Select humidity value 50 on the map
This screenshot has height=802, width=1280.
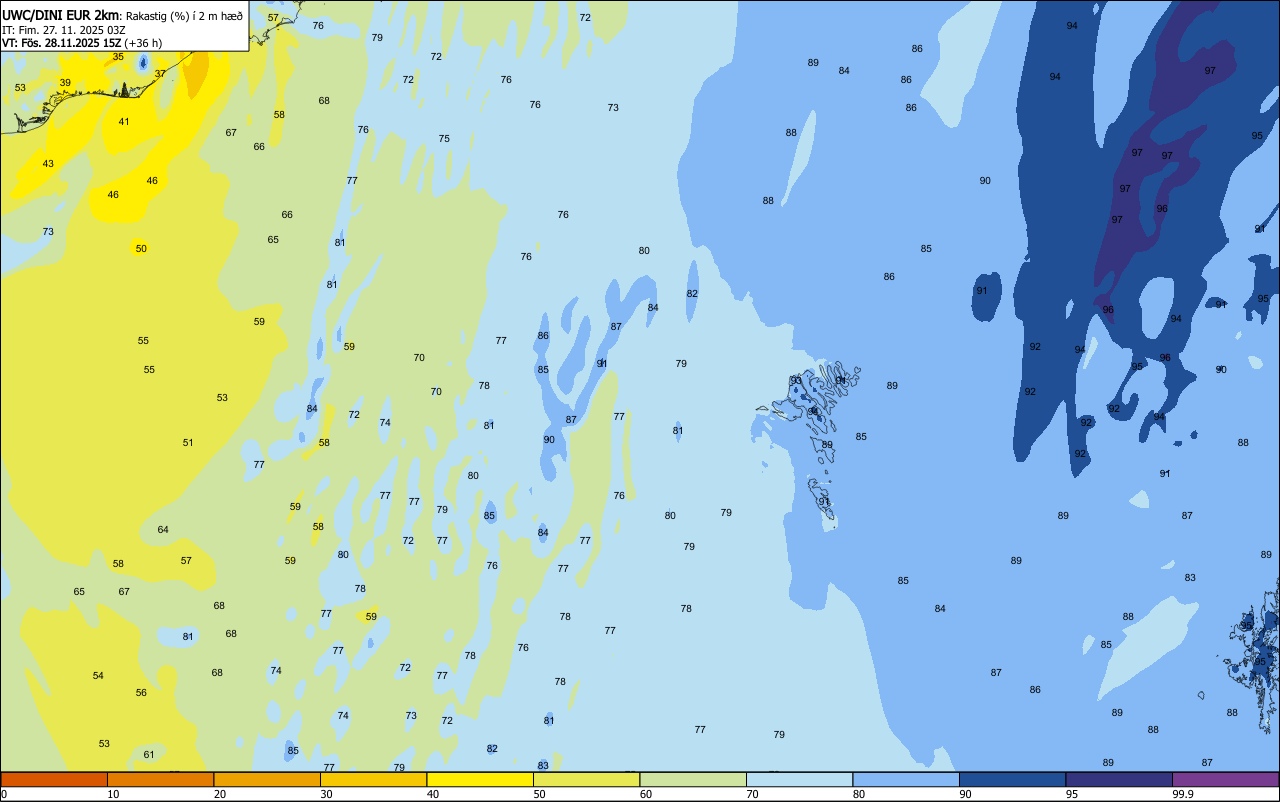point(141,249)
